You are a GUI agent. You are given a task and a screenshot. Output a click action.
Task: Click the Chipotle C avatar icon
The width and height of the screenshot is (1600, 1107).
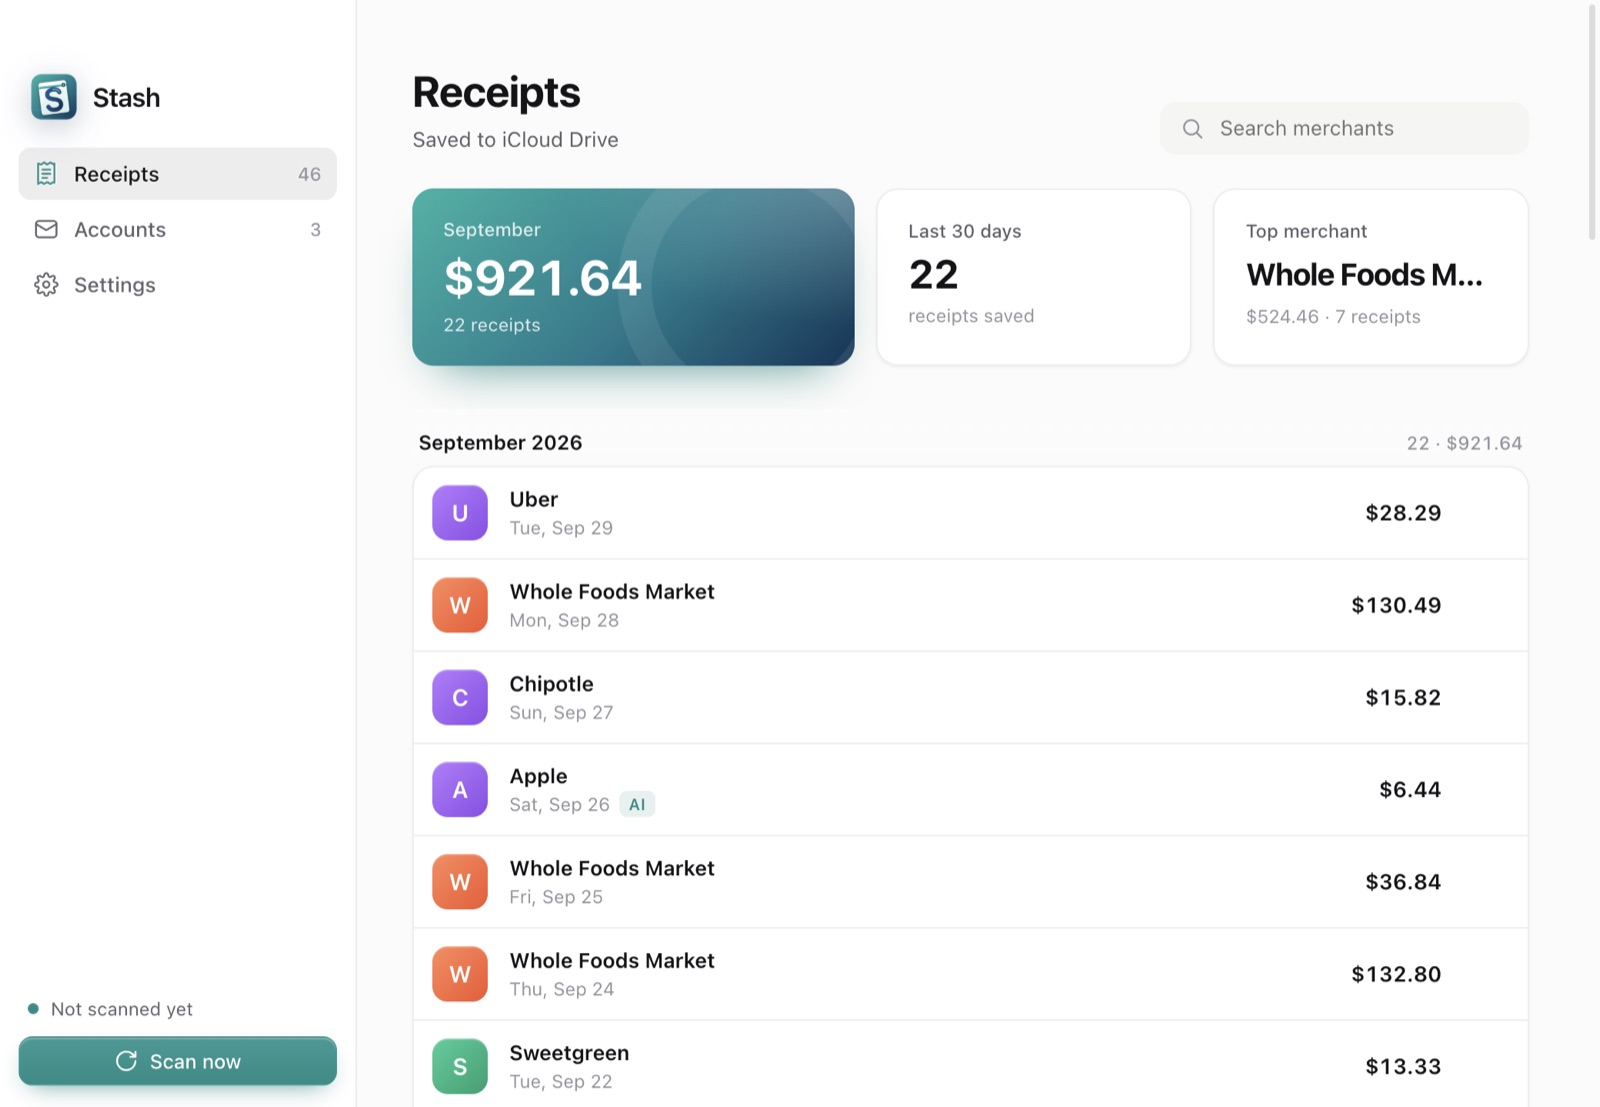pos(460,697)
